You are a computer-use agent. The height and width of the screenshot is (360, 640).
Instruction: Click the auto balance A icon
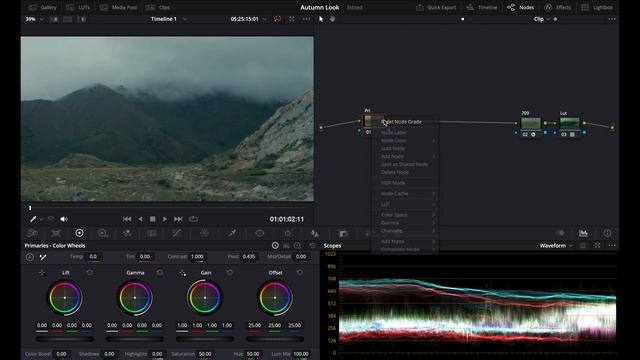click(30, 257)
